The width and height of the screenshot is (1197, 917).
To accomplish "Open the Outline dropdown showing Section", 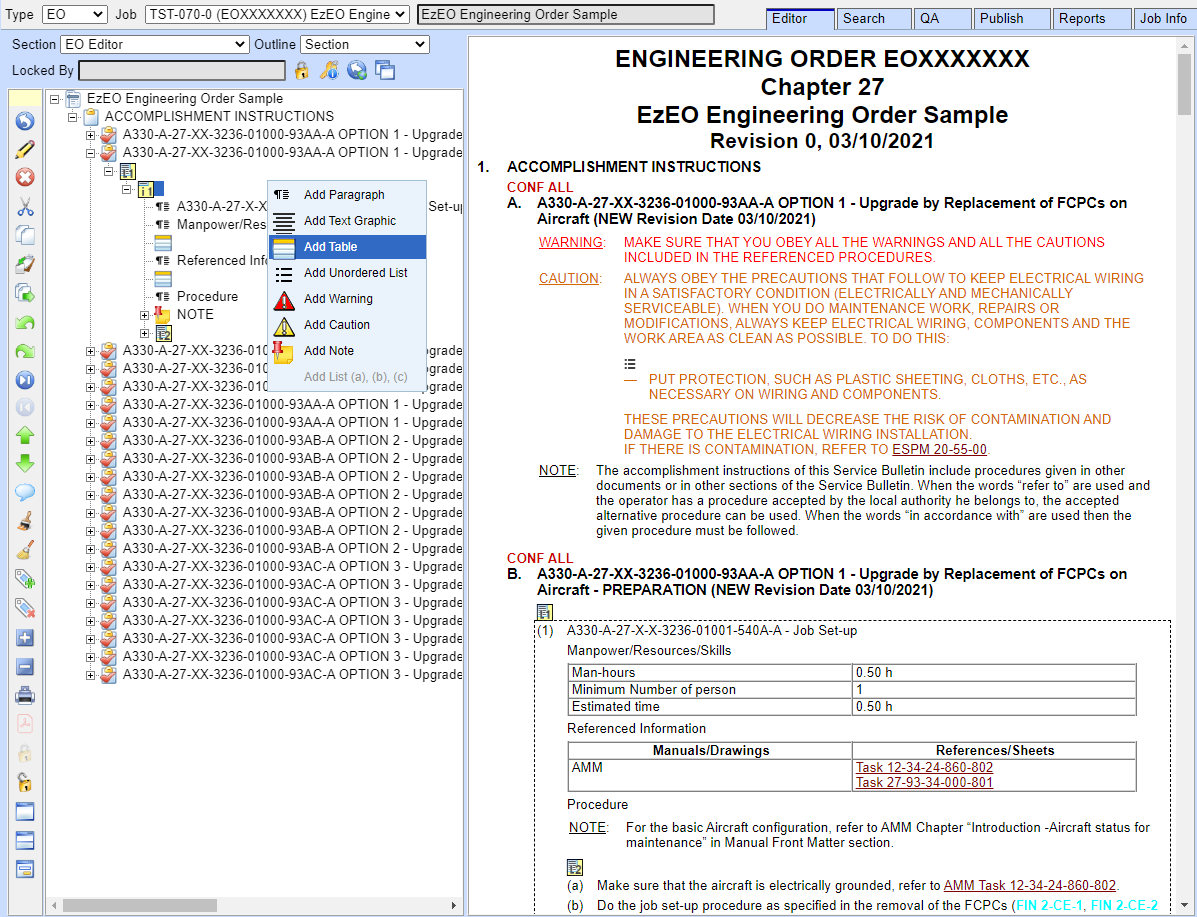I will [x=365, y=44].
